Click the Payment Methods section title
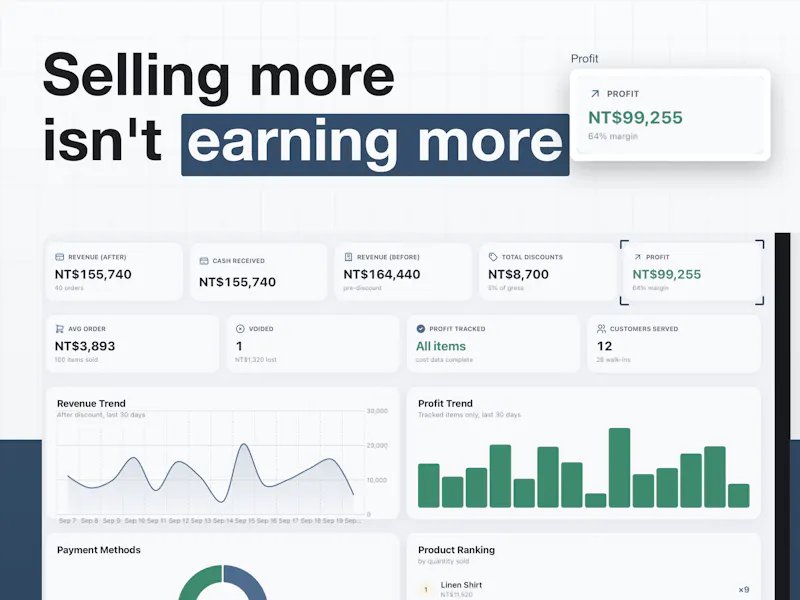 (99, 550)
